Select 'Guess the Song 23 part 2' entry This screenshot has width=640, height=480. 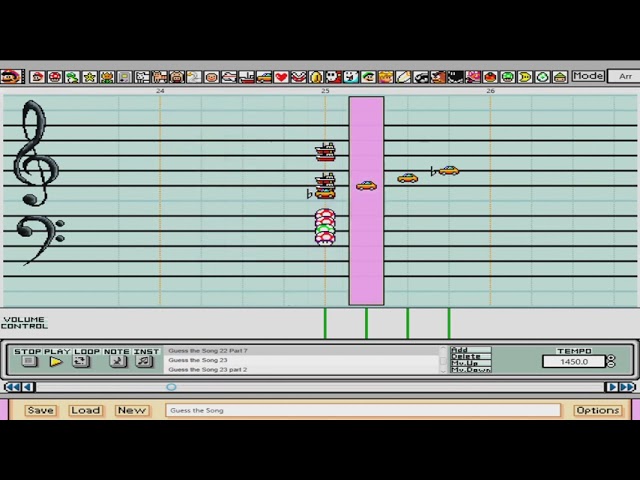coord(301,369)
